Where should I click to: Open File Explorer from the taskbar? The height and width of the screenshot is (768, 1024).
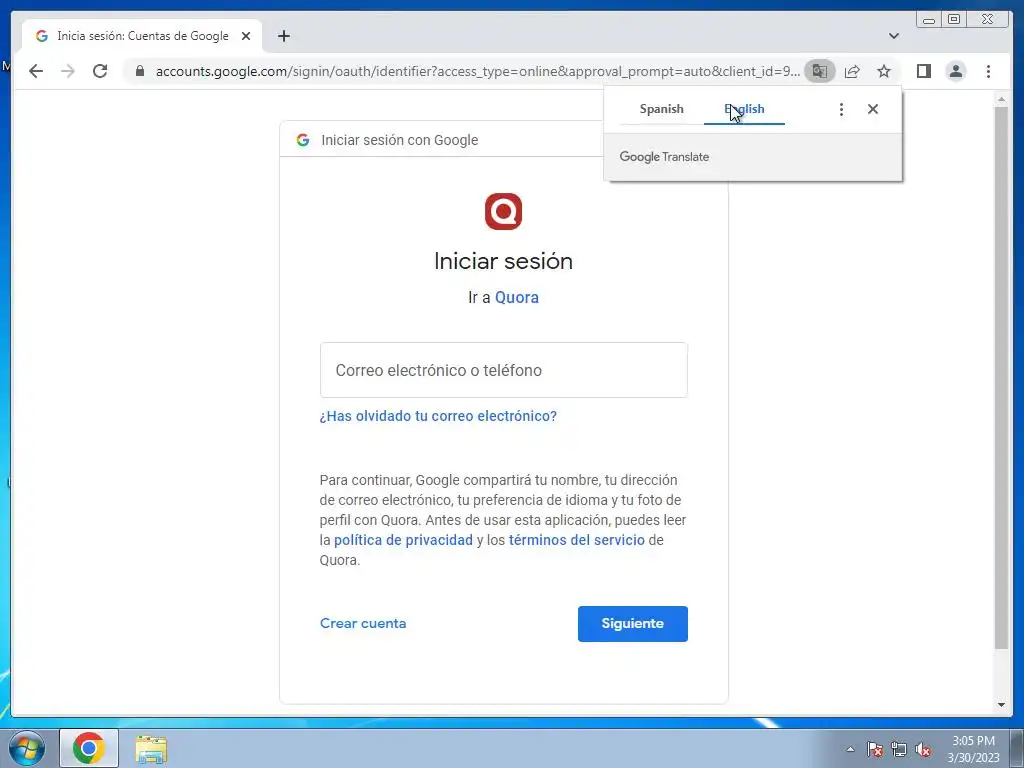[x=151, y=749]
